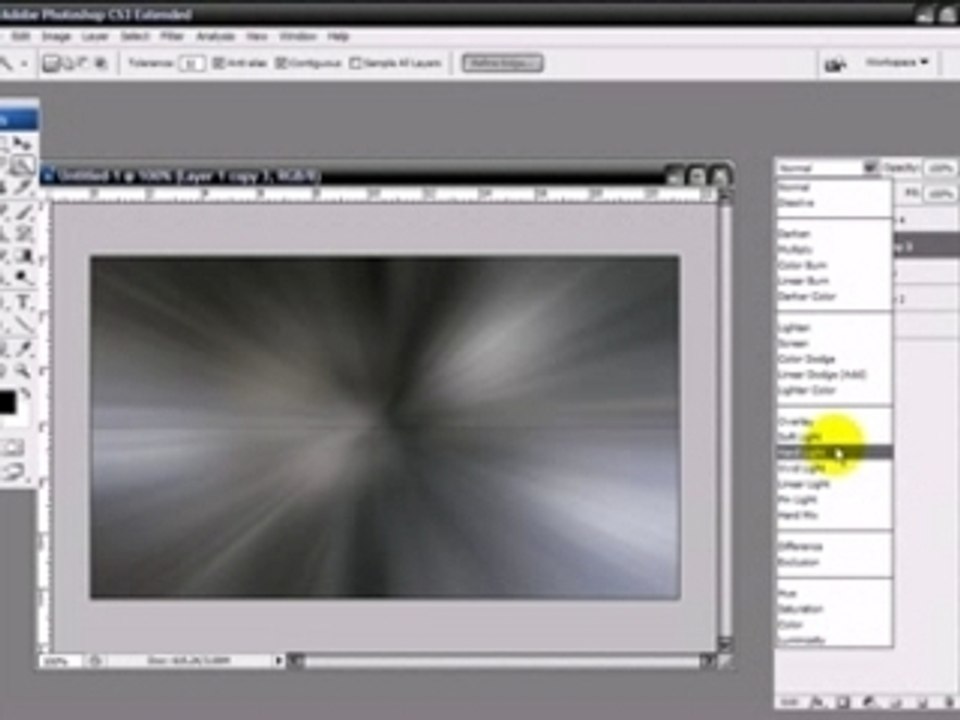The height and width of the screenshot is (720, 960).
Task: Select the Magic Wand tool
Action: (23, 165)
